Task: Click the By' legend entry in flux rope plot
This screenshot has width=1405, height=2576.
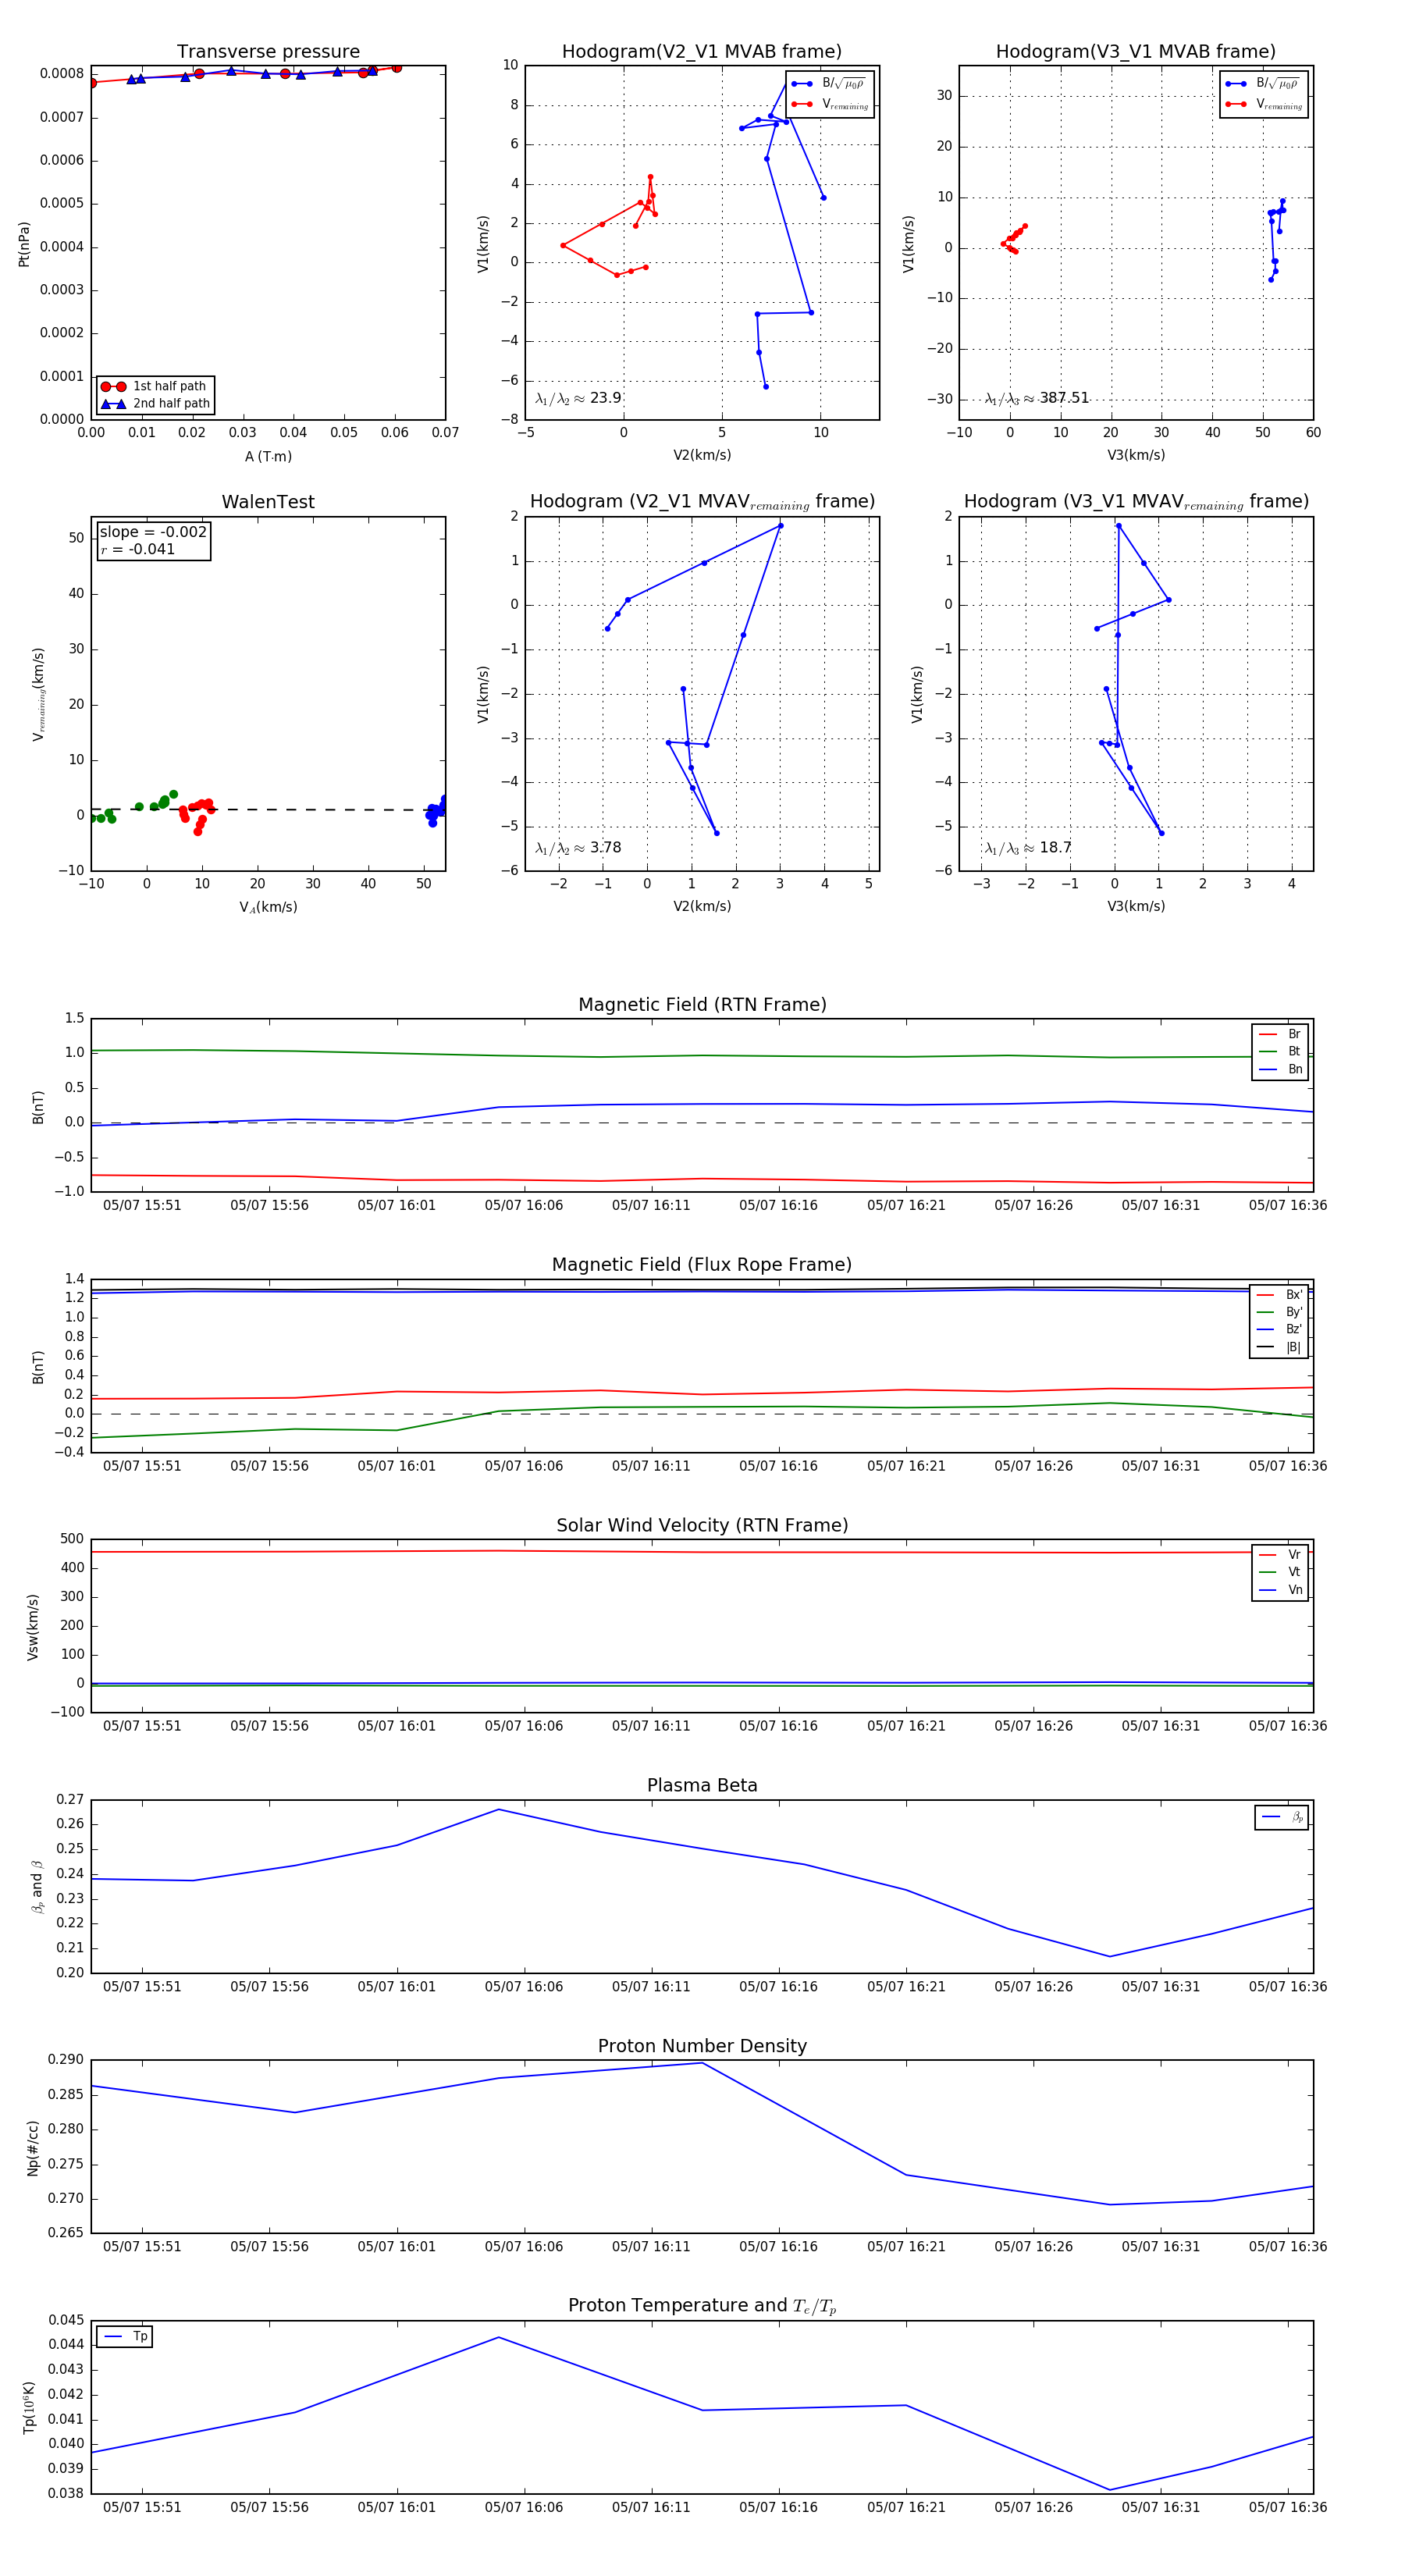Action: point(1280,1312)
